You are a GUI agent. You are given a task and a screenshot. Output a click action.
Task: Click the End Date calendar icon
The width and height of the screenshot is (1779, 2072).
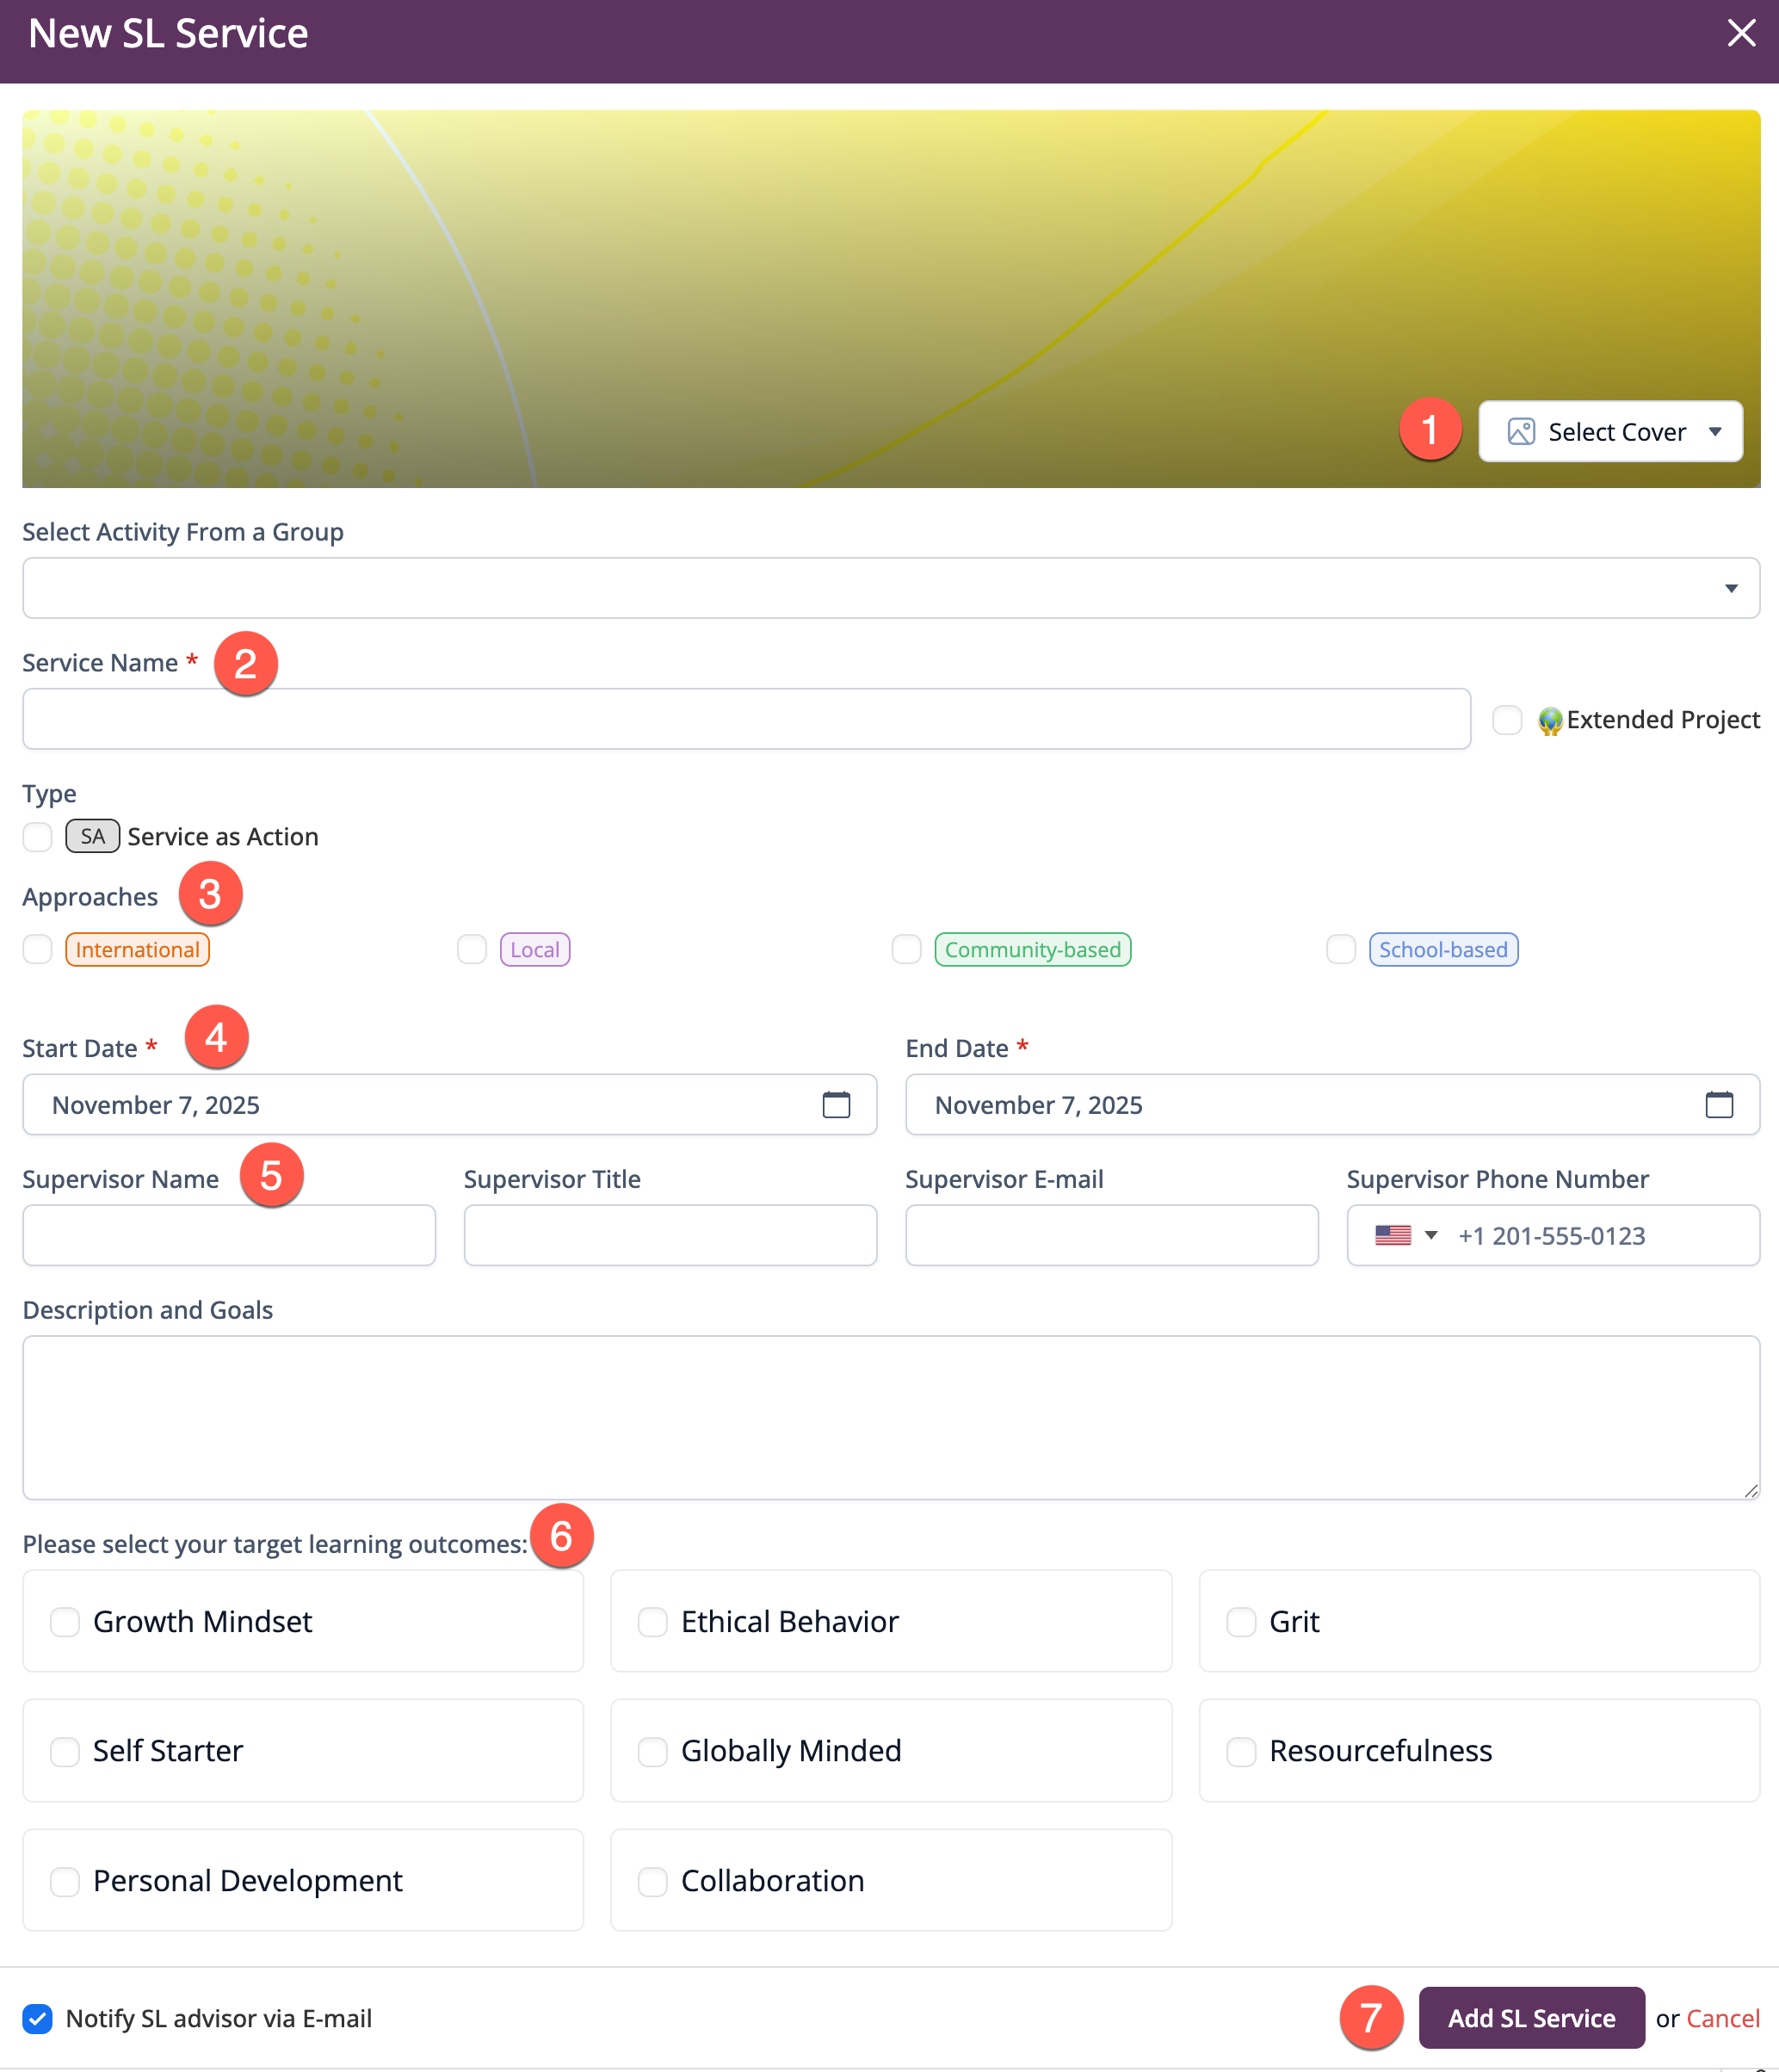tap(1718, 1104)
